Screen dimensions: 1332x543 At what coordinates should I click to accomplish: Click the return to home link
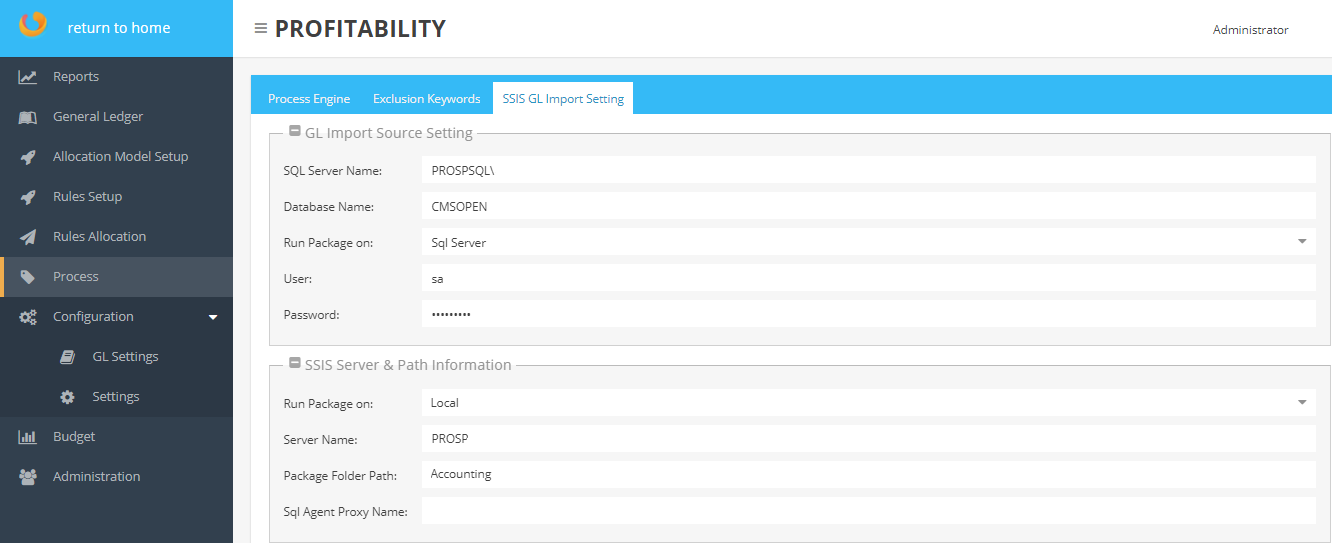click(118, 28)
